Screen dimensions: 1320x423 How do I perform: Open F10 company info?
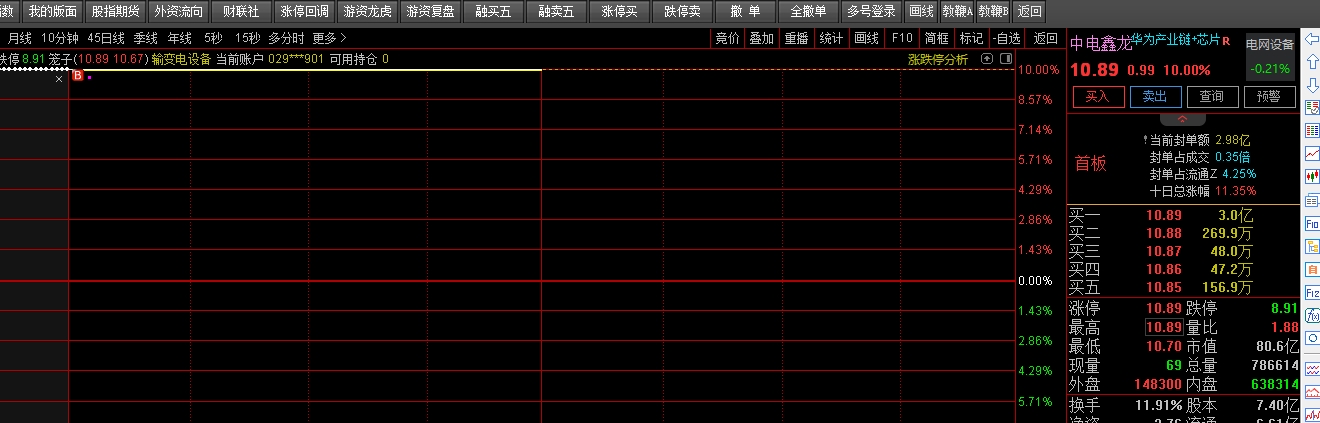902,38
